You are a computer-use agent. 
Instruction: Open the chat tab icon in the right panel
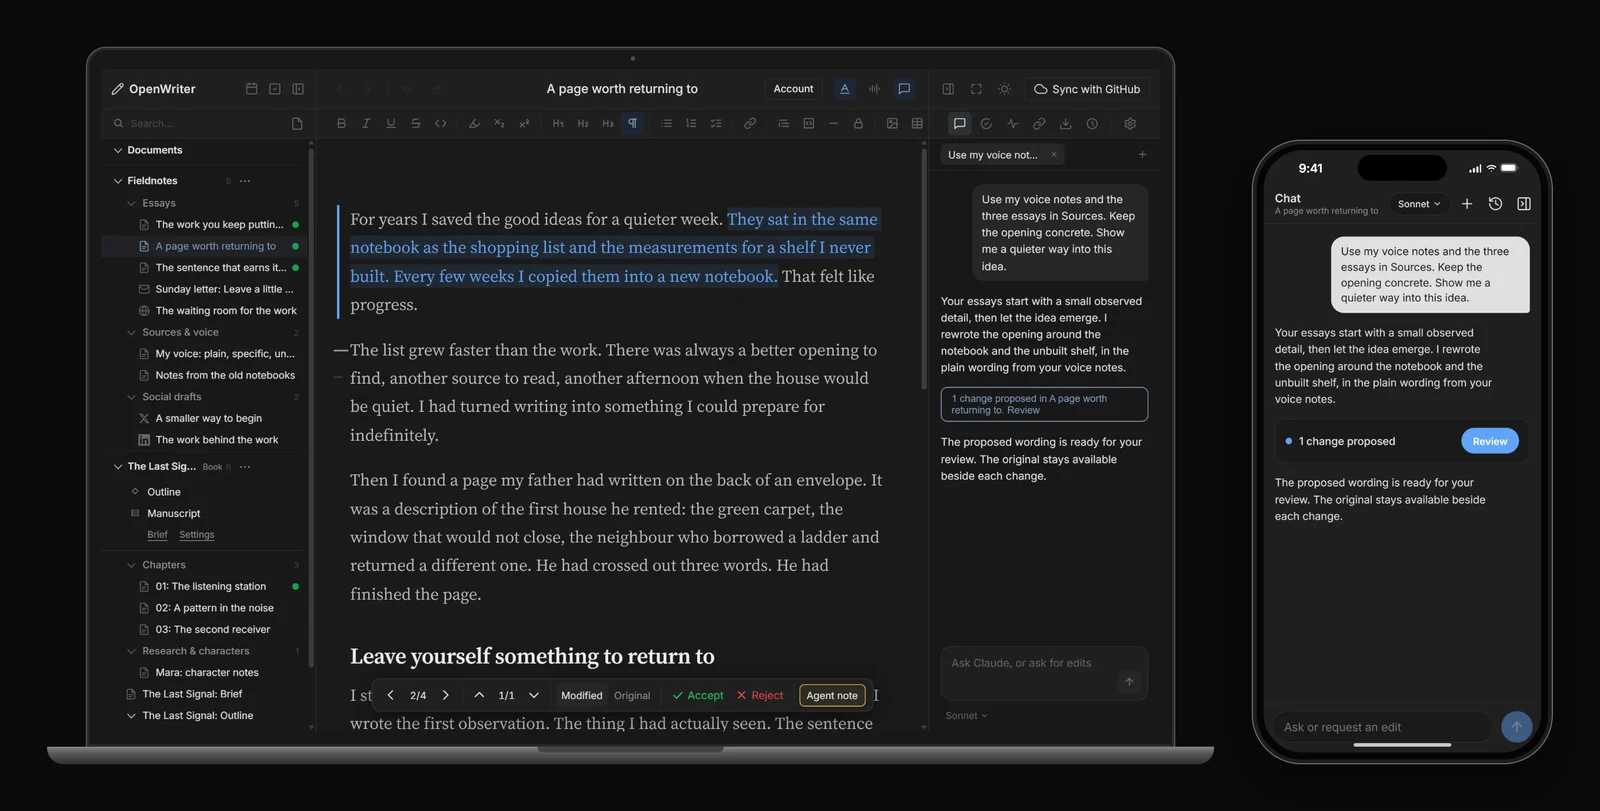point(959,124)
